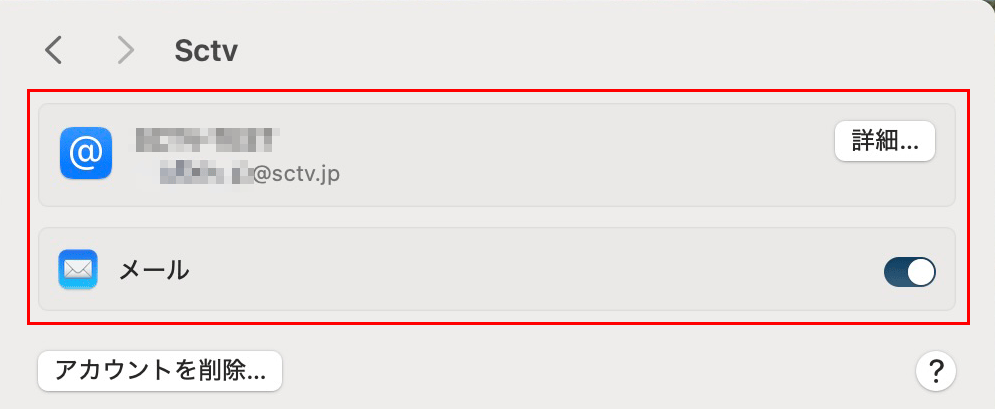Click the internet account row background
Screen dimensions: 995x409
[x=497, y=155]
